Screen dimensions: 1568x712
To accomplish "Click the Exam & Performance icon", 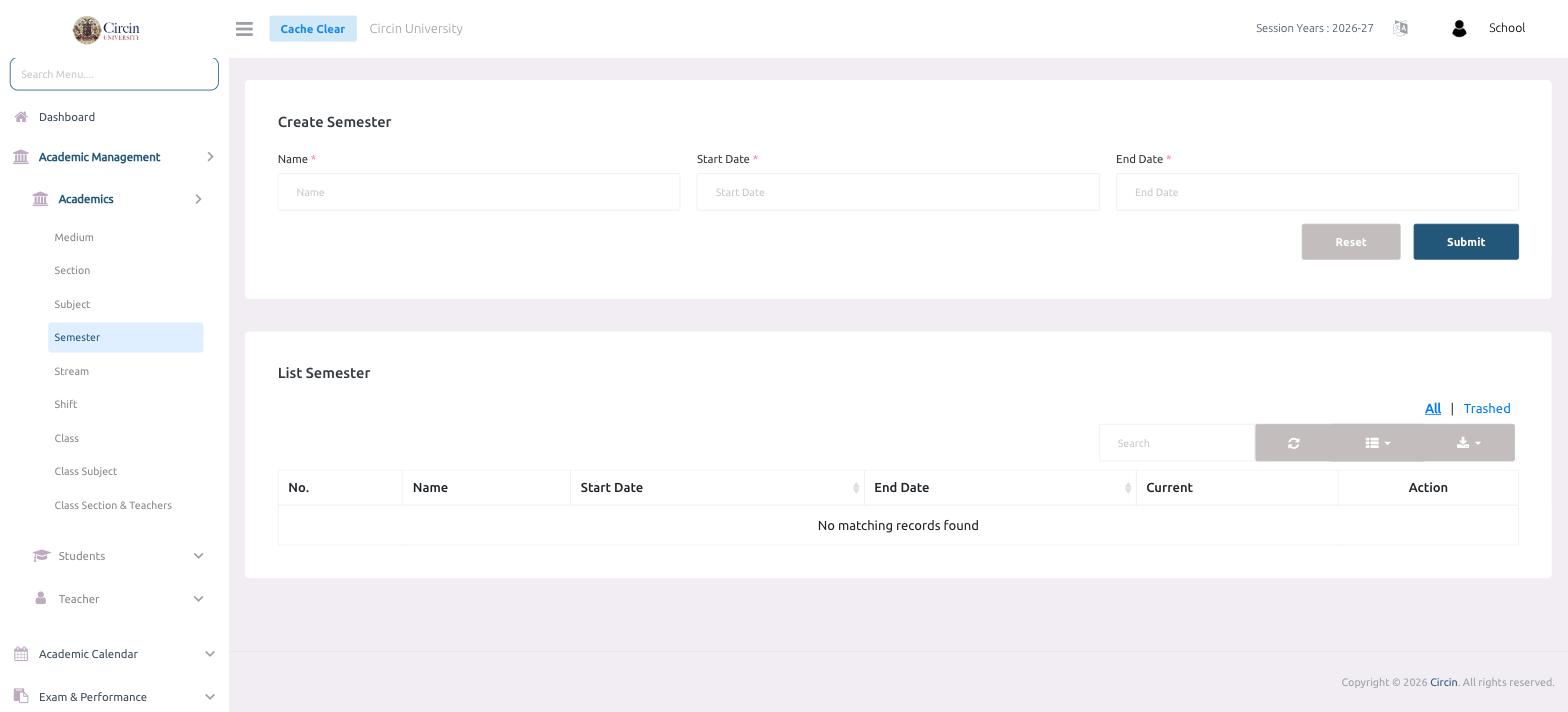I will (21, 697).
